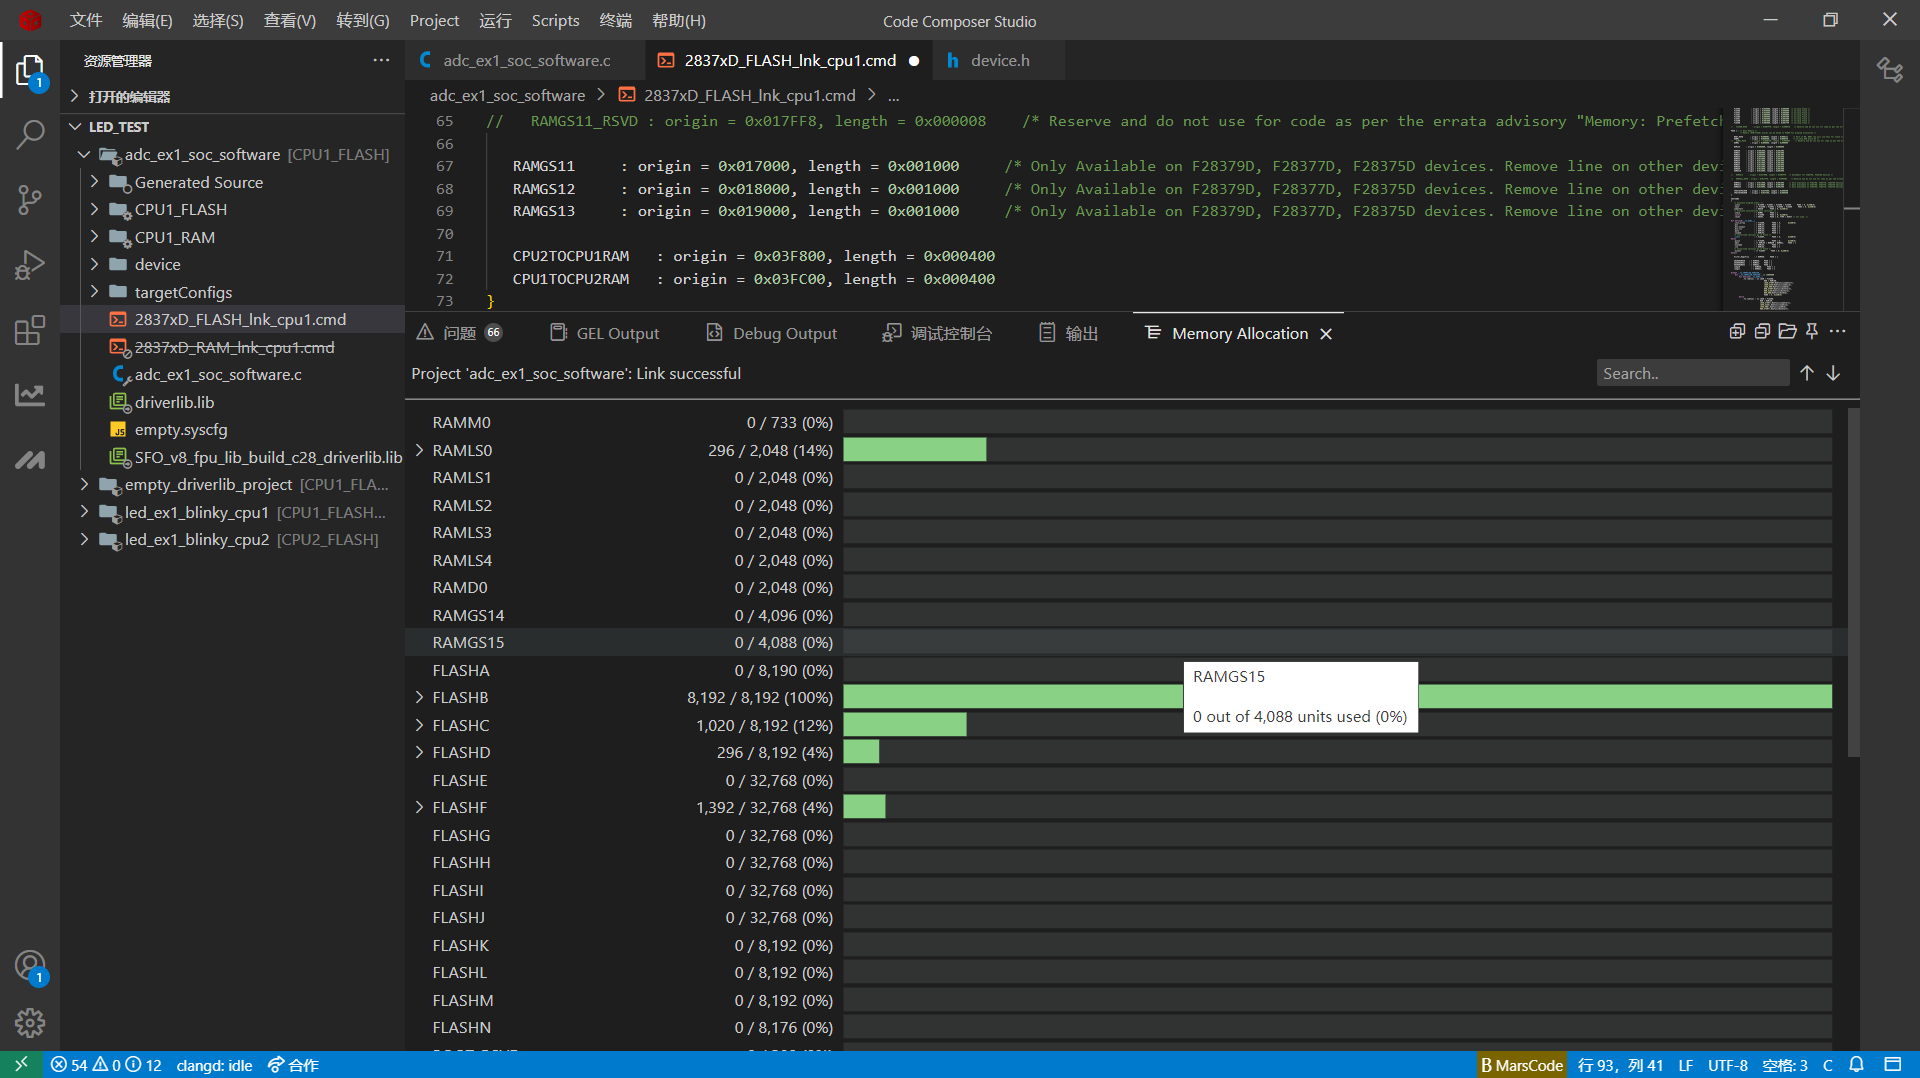The image size is (1920, 1078).
Task: Expand the FLASHB memory entry
Action: [419, 697]
